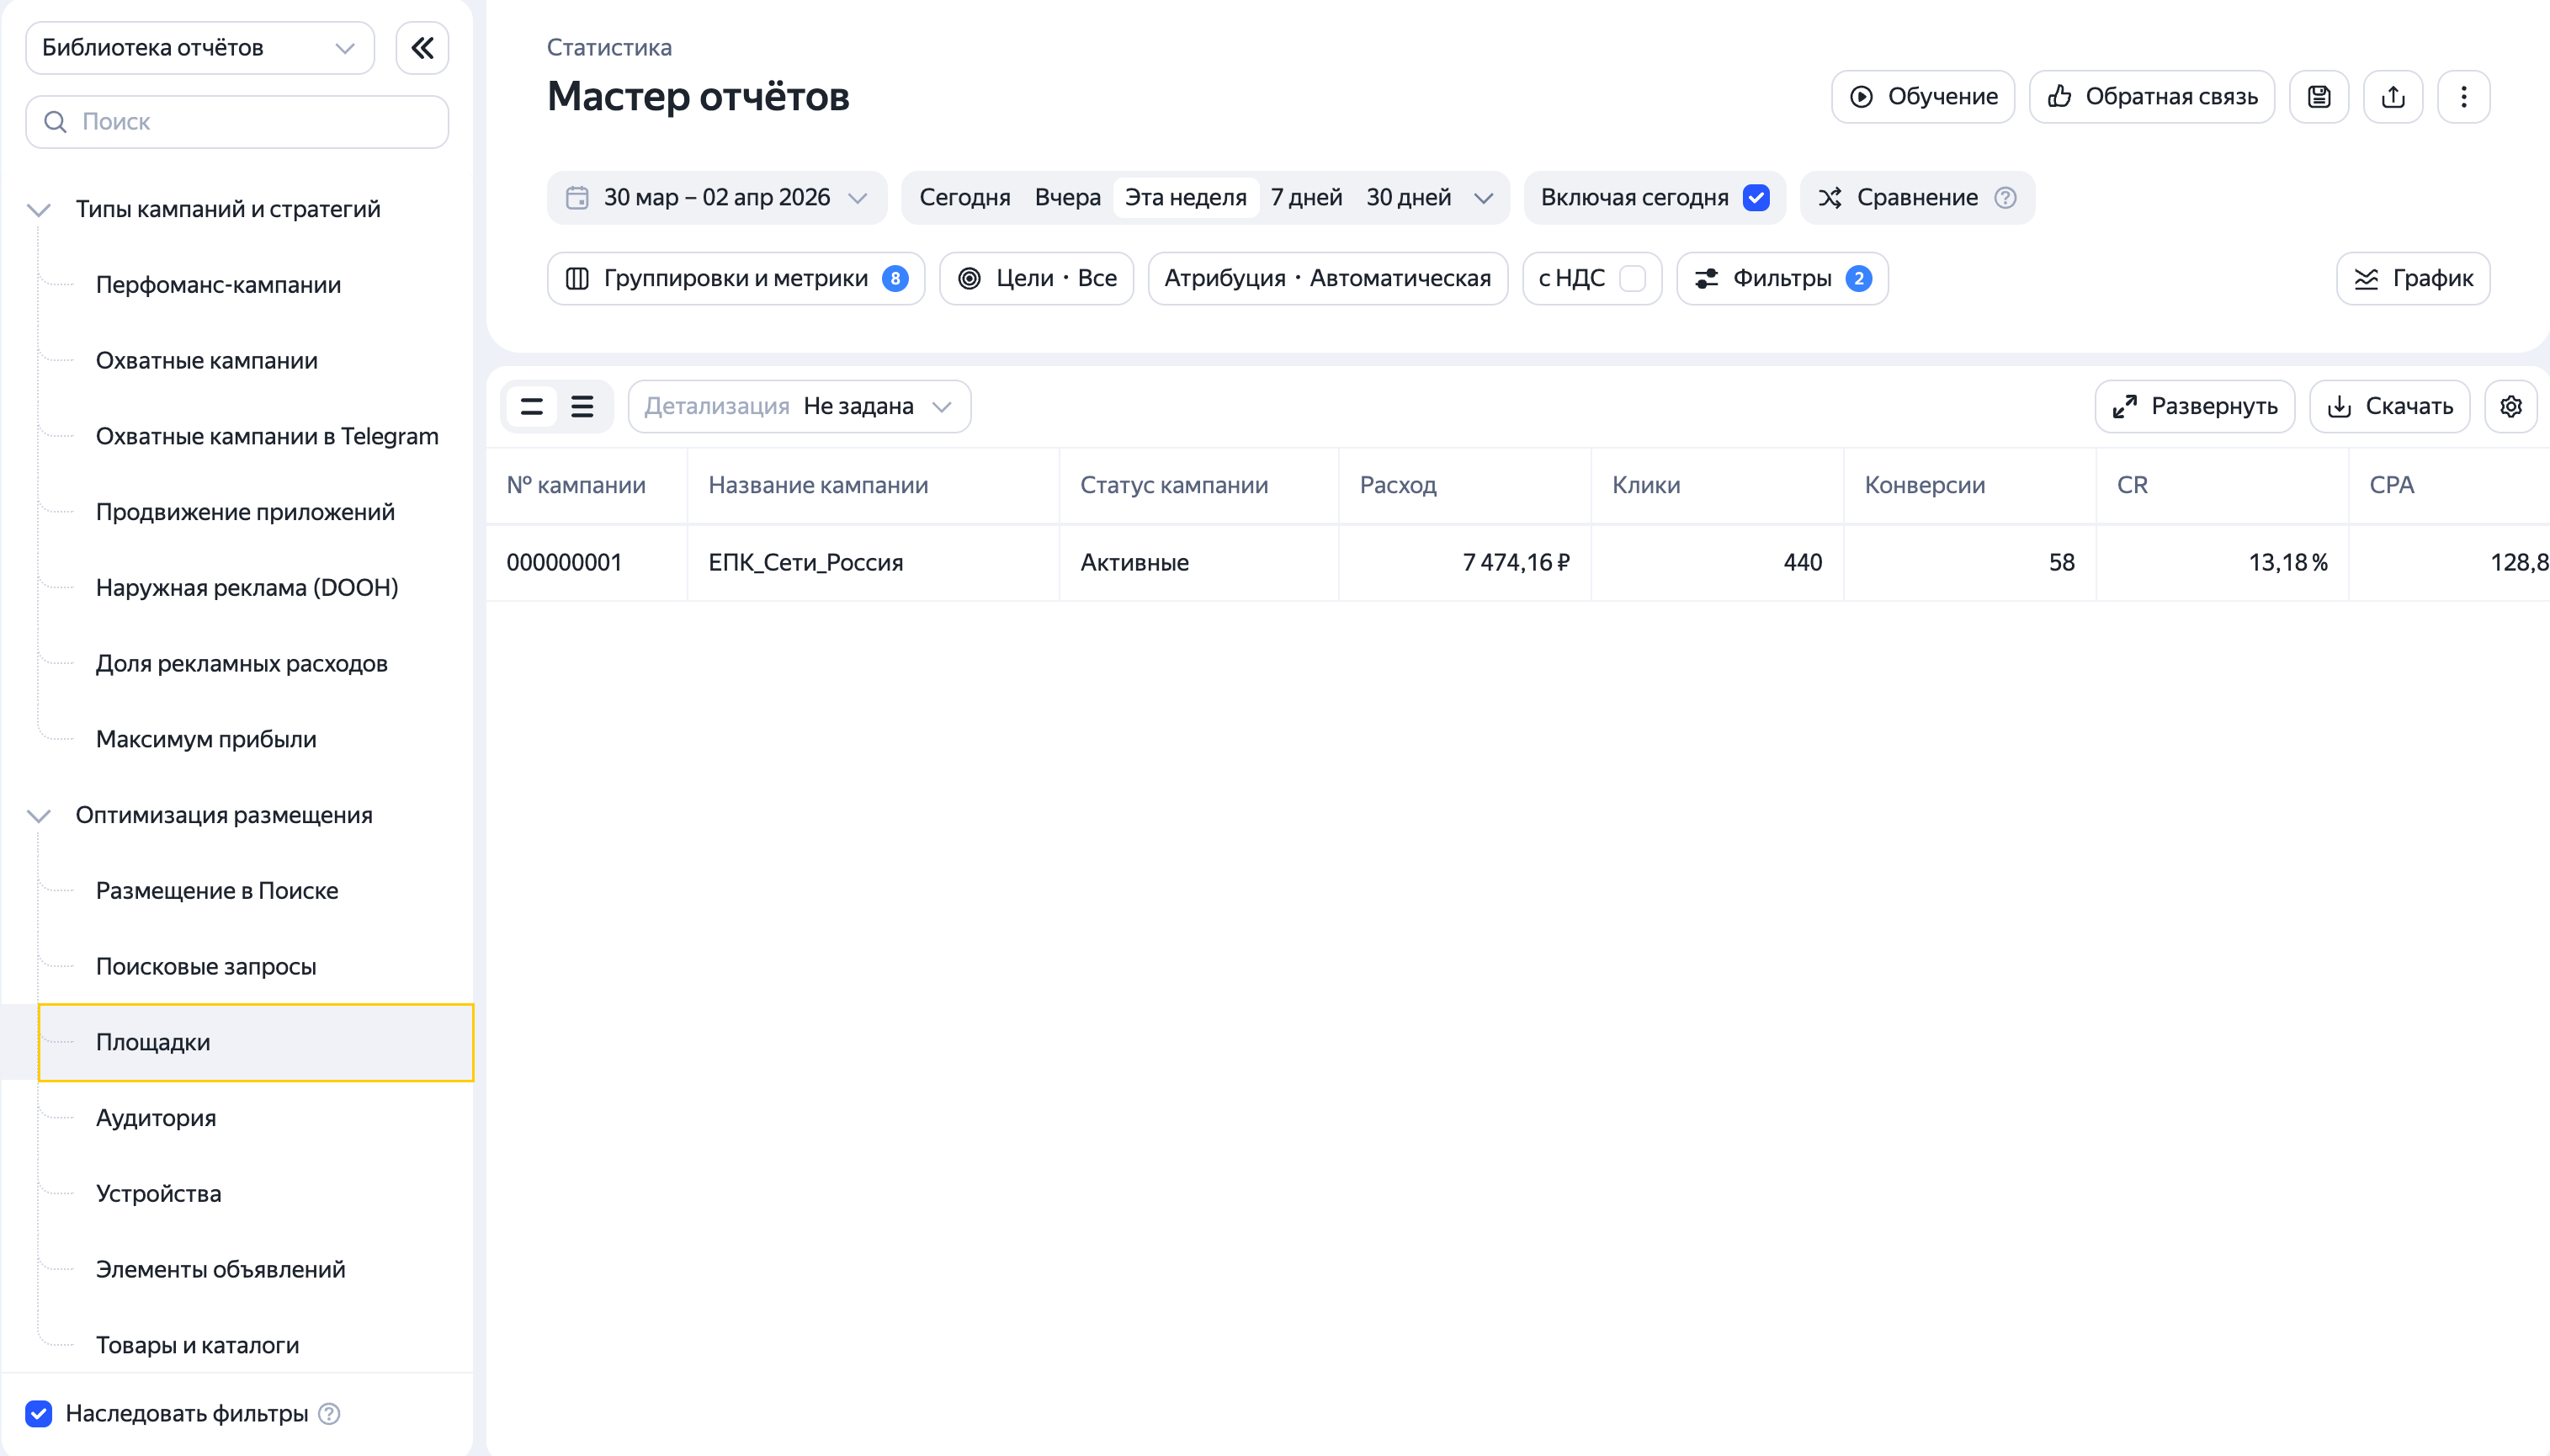Open Перфоманс-кампании report
This screenshot has width=2550, height=1456.
[218, 286]
